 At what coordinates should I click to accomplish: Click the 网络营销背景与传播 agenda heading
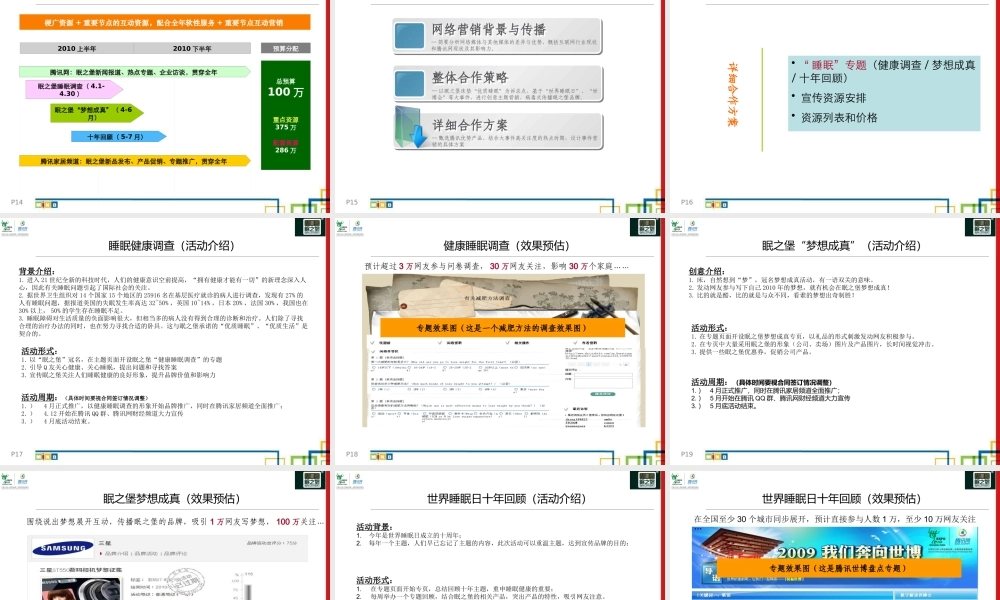(x=489, y=29)
